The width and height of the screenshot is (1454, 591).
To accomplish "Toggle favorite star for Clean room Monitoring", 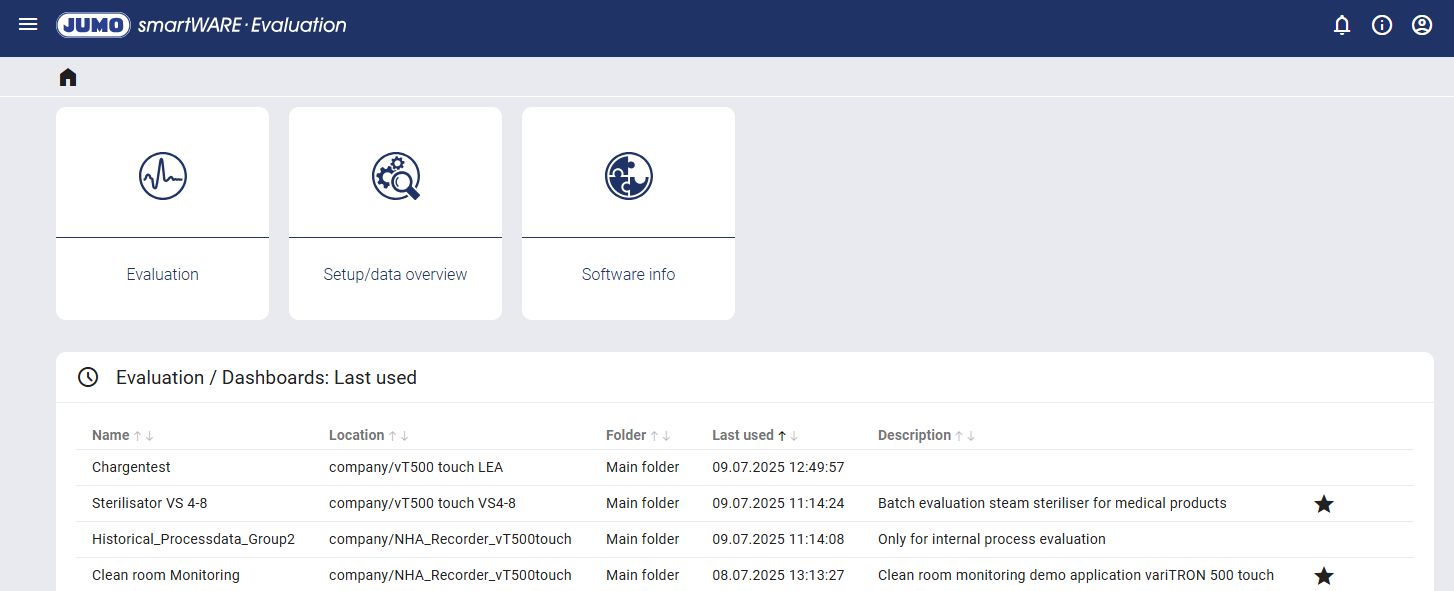I will [1323, 576].
